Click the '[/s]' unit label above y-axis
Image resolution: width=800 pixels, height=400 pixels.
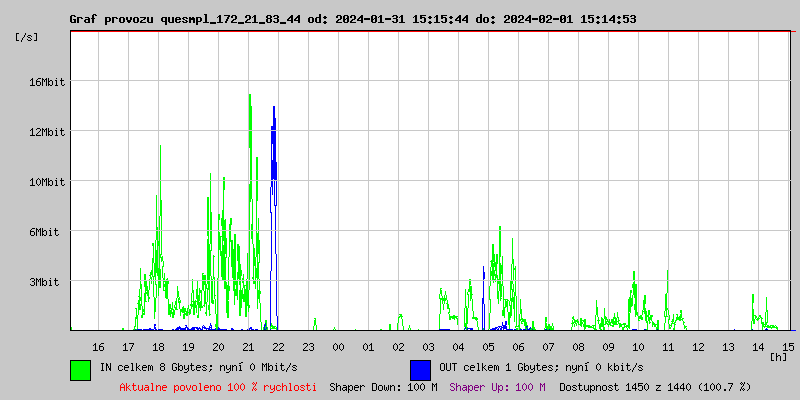pos(27,37)
